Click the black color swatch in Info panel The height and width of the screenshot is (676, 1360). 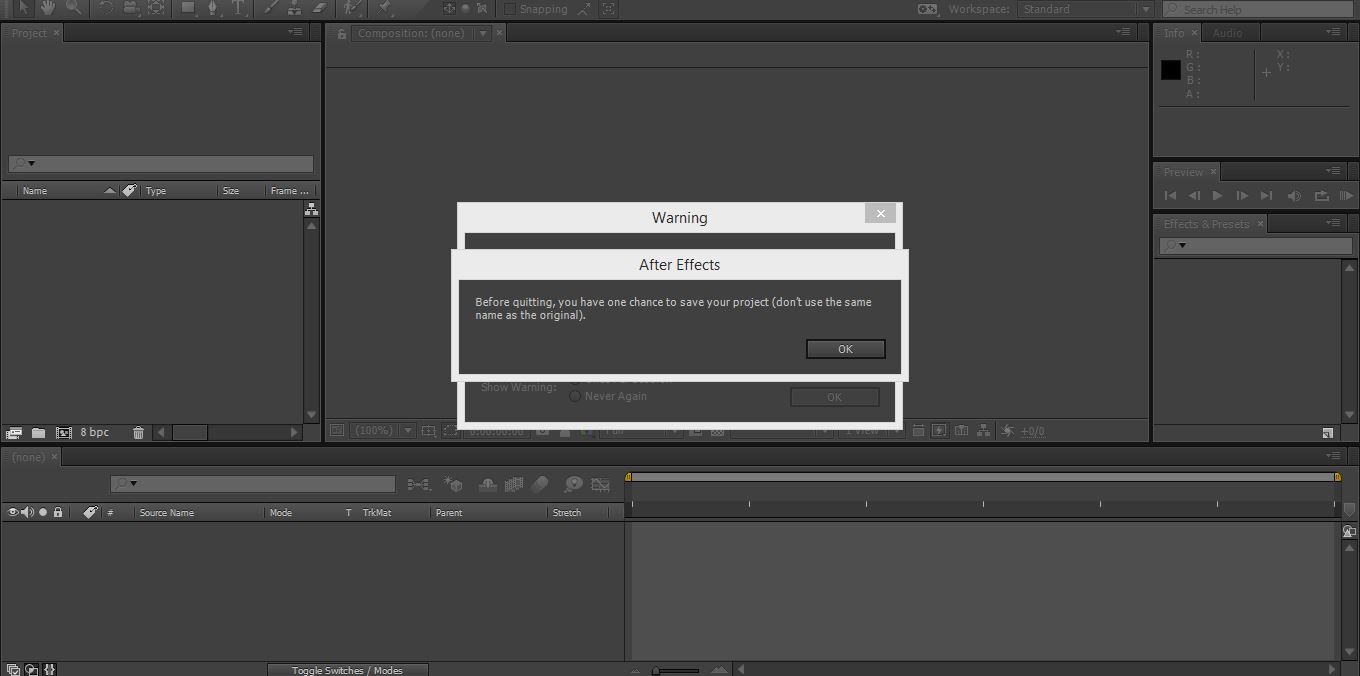pyautogui.click(x=1171, y=70)
